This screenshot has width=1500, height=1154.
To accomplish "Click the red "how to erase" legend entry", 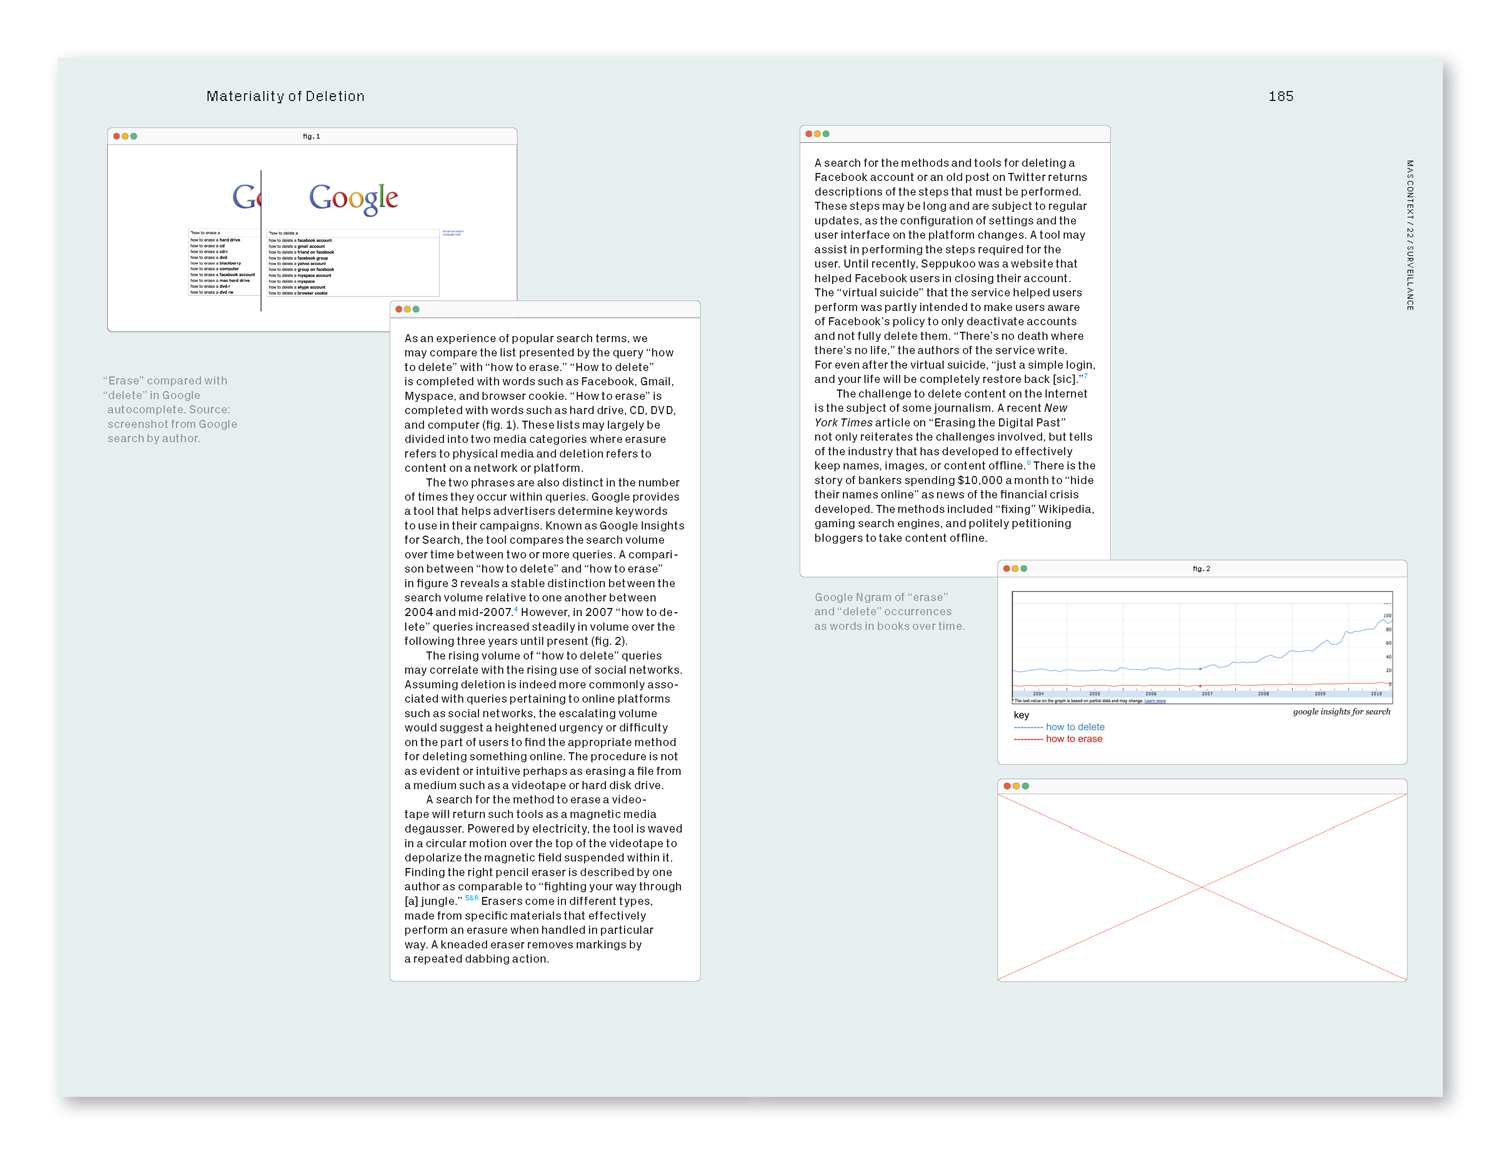I will pos(1058,739).
